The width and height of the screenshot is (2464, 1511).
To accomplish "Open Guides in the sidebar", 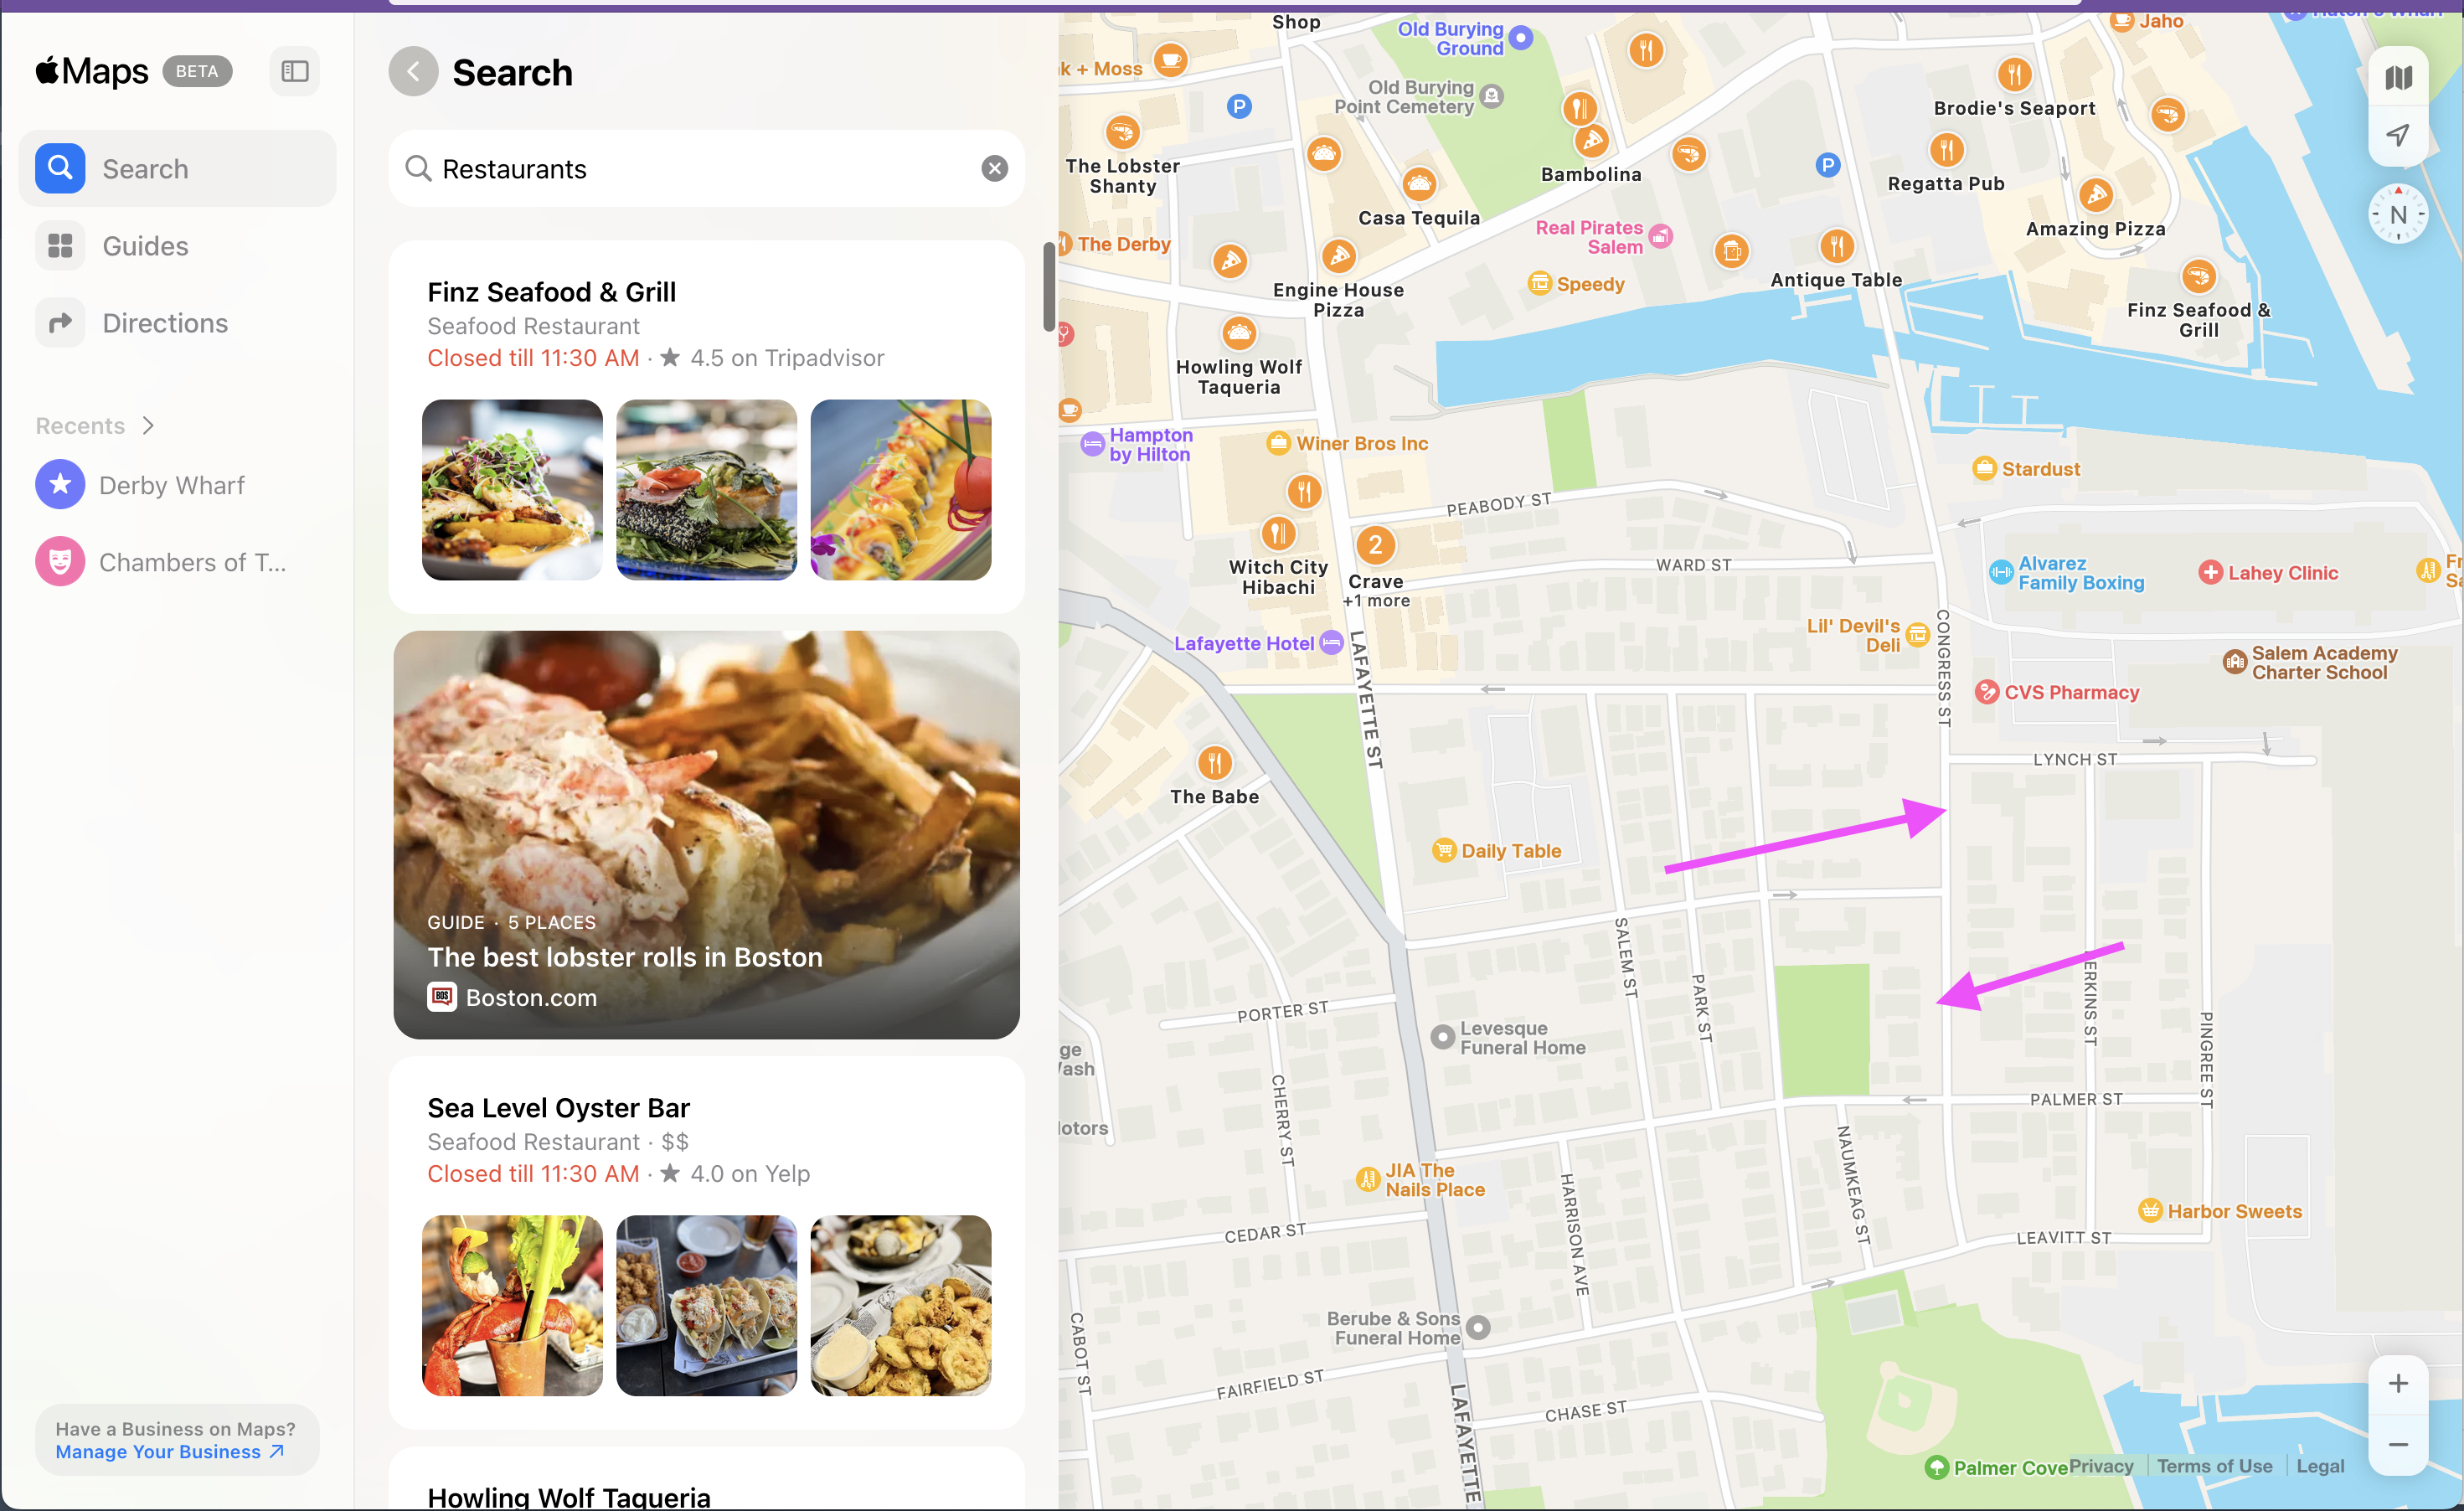I will [177, 246].
